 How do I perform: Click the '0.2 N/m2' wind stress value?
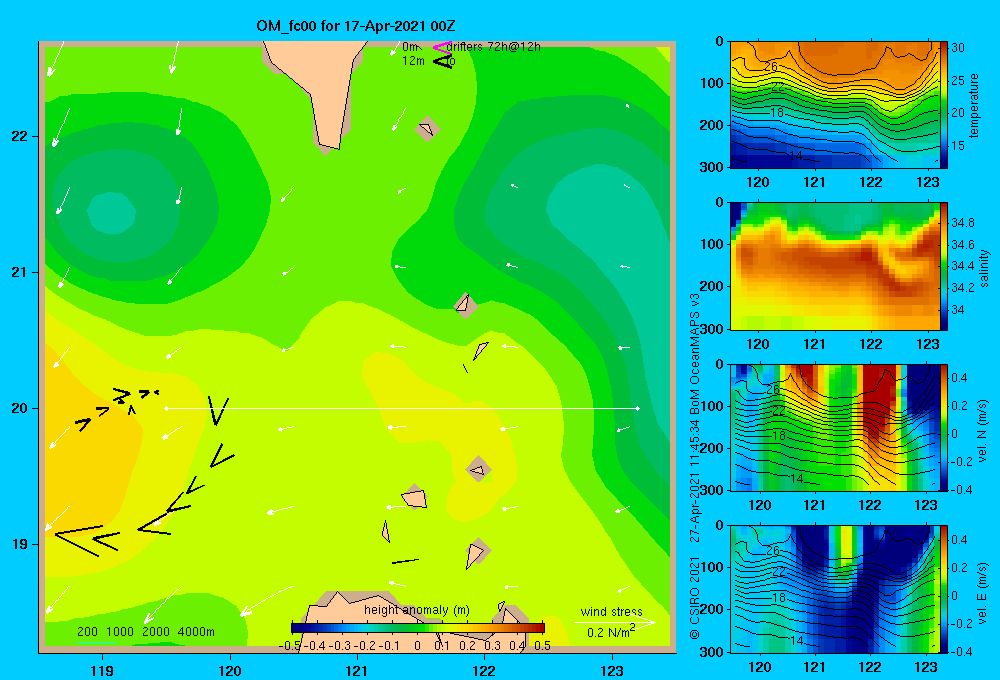611,632
